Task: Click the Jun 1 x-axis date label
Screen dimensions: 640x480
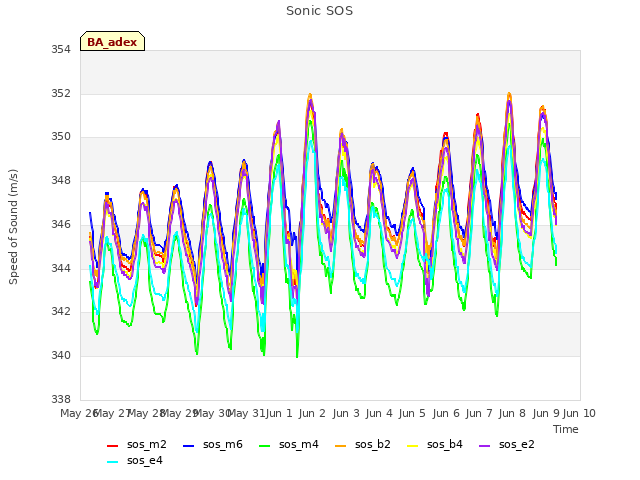Action: click(x=279, y=413)
